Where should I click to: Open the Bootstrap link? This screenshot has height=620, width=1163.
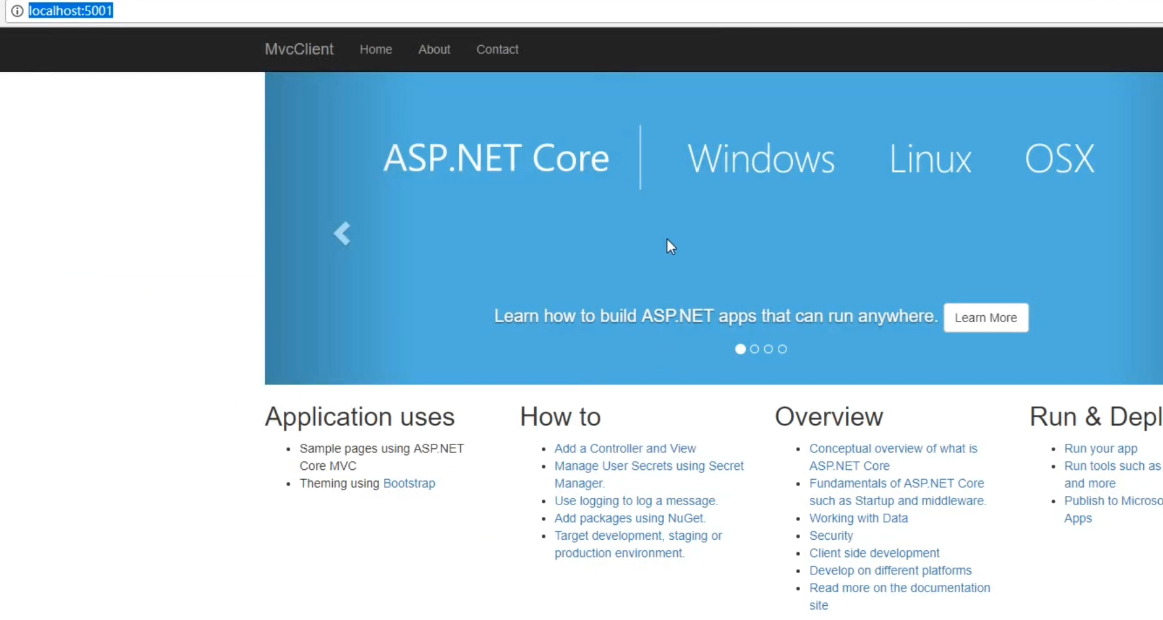[x=409, y=484]
